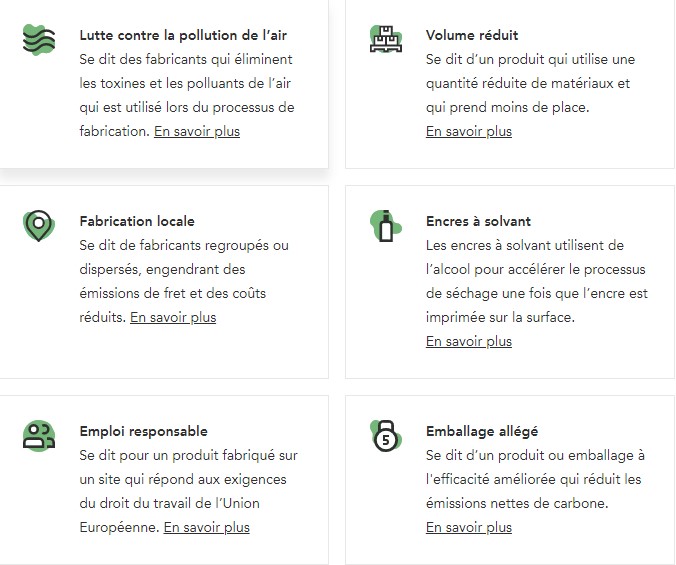This screenshot has width=676, height=565.
Task: Click the responsible employment people icon
Action: 38,435
